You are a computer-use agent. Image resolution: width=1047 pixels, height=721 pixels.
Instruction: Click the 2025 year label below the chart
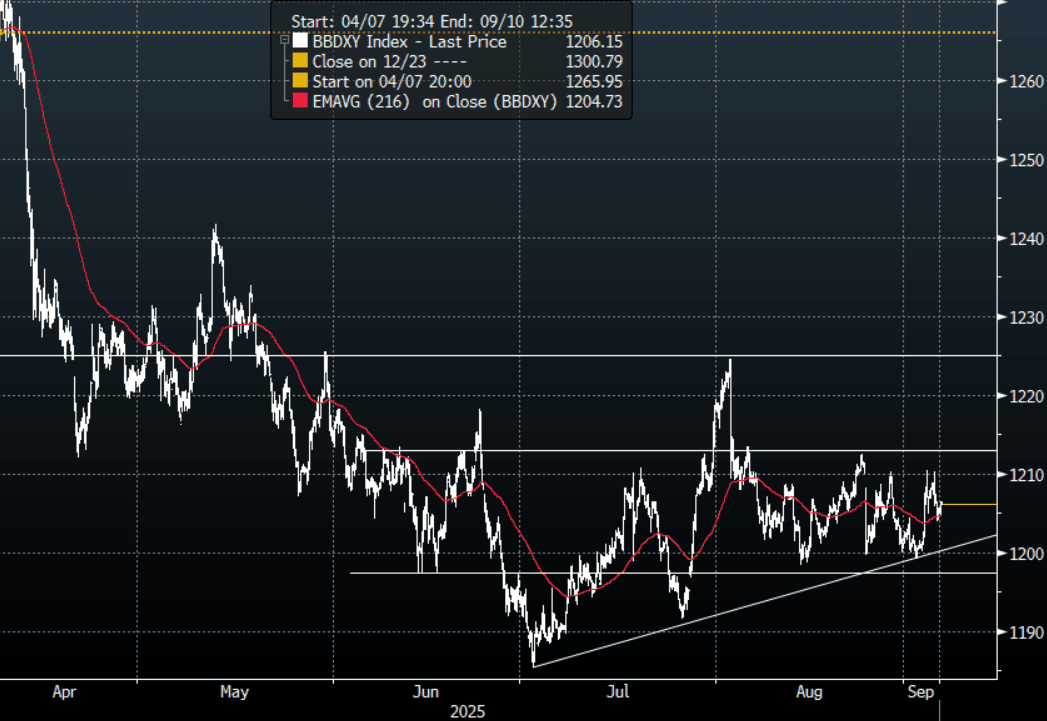(x=468, y=711)
